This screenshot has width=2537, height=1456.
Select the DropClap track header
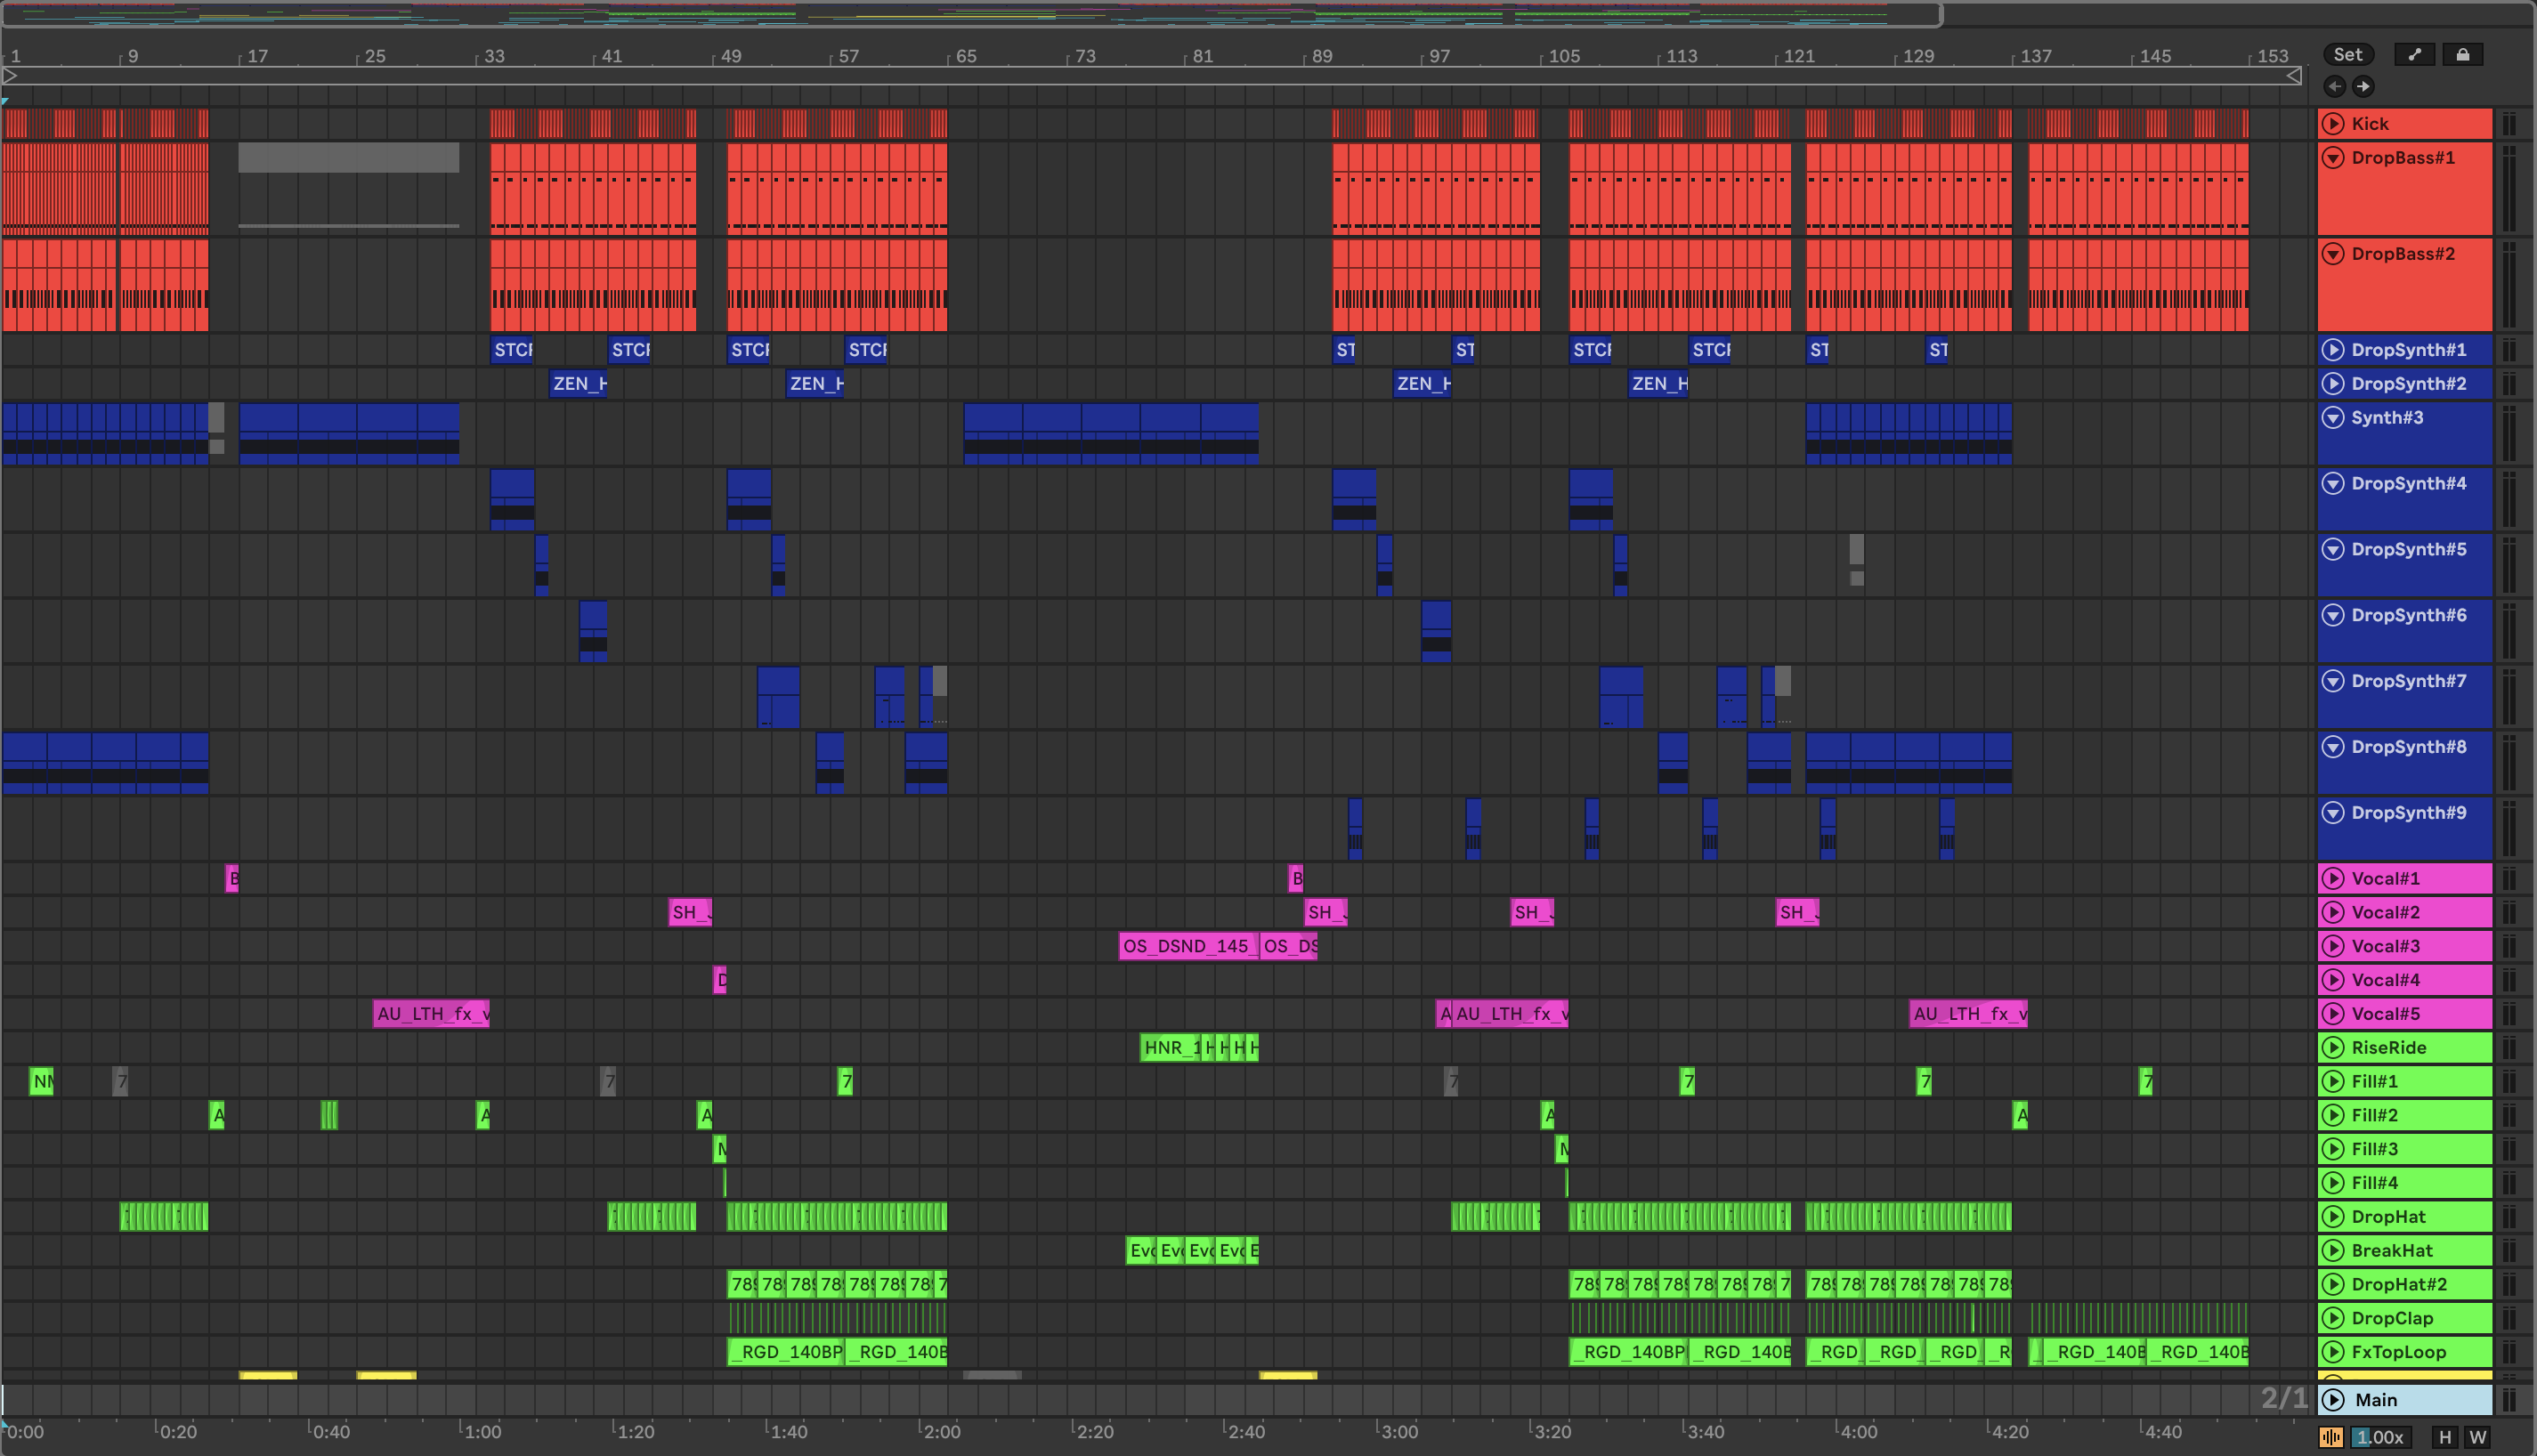[x=2420, y=1318]
